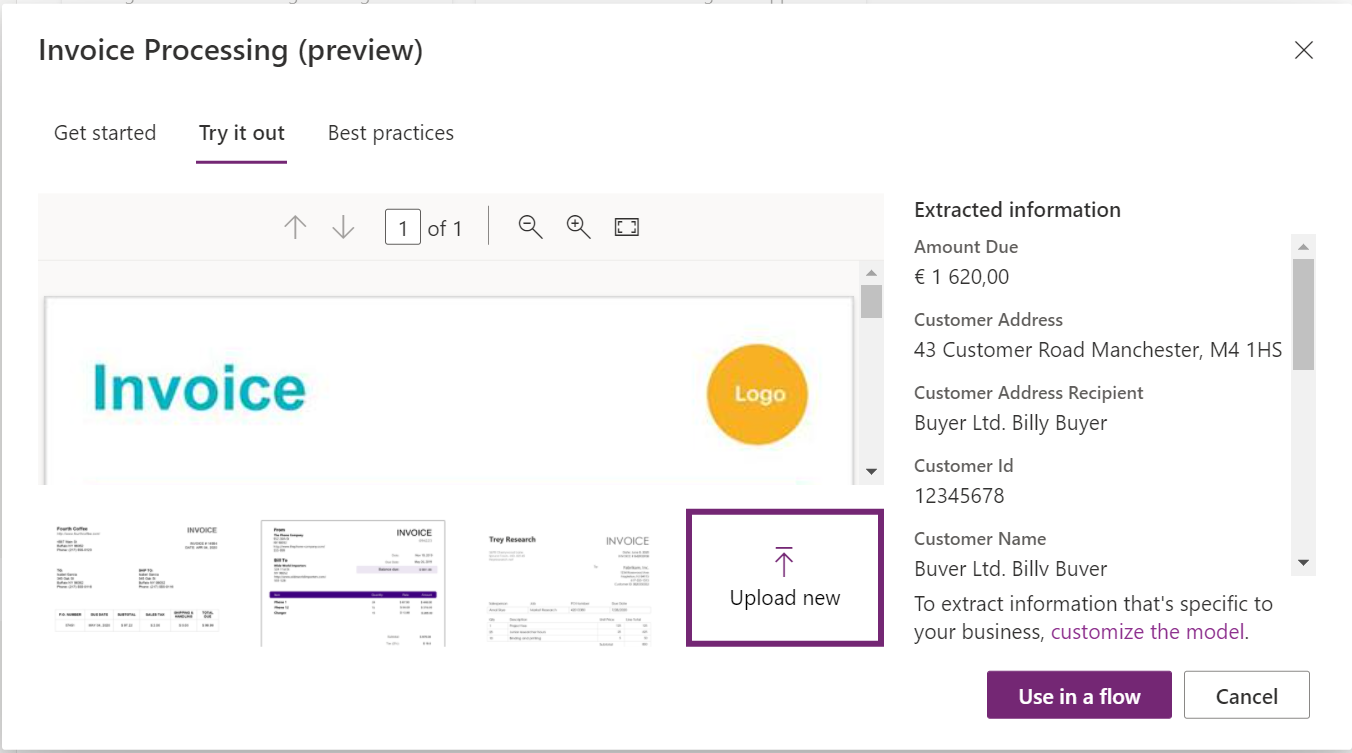The height and width of the screenshot is (753, 1352).
Task: Click scroll down arrow in document preview
Action: click(x=871, y=472)
